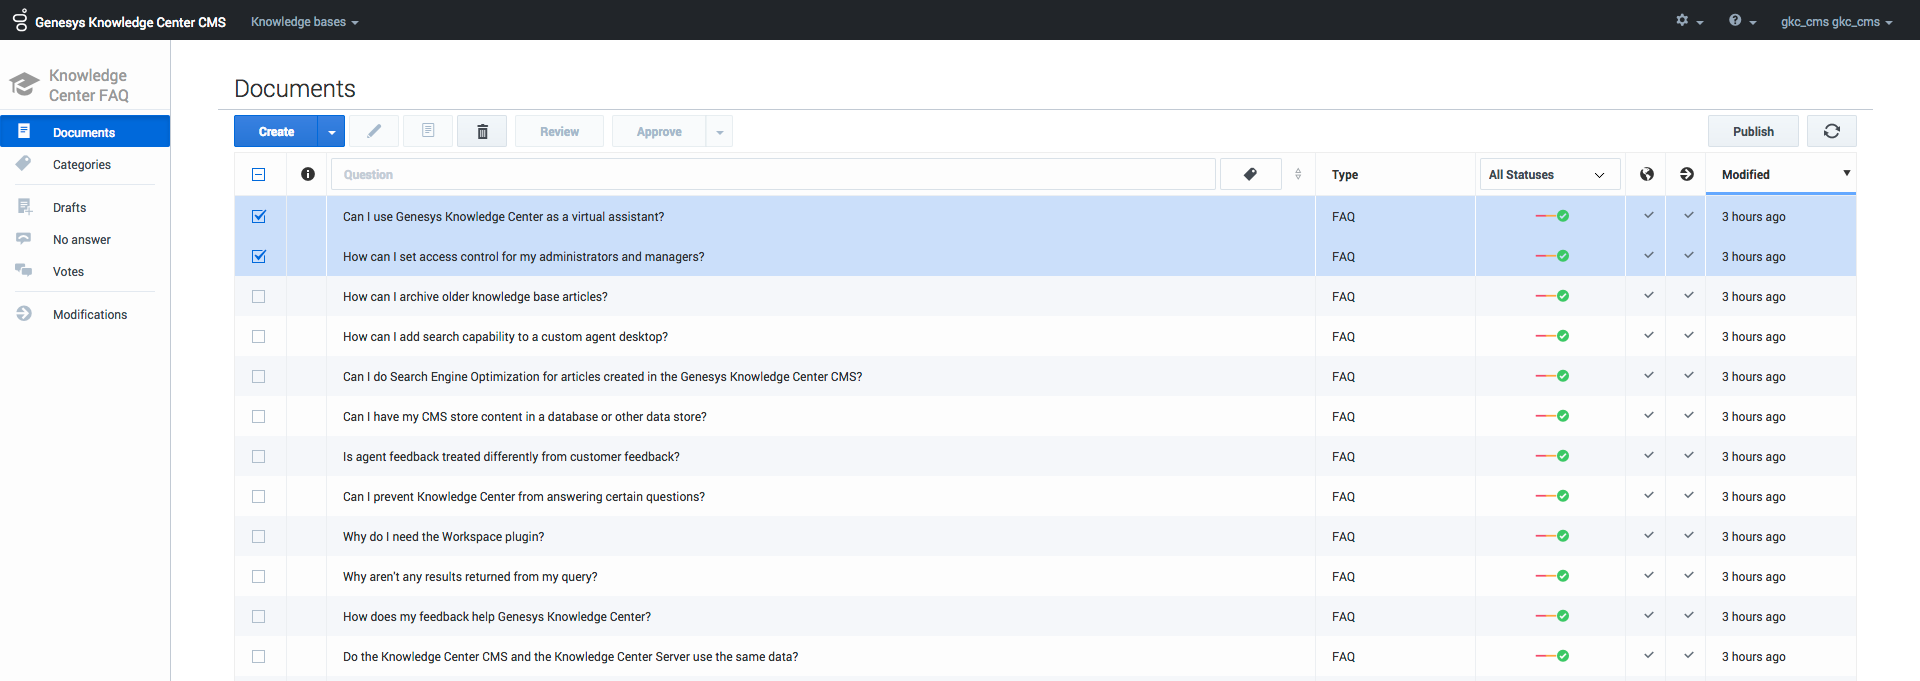Open the Knowledge bases dropdown menu

[x=304, y=21]
